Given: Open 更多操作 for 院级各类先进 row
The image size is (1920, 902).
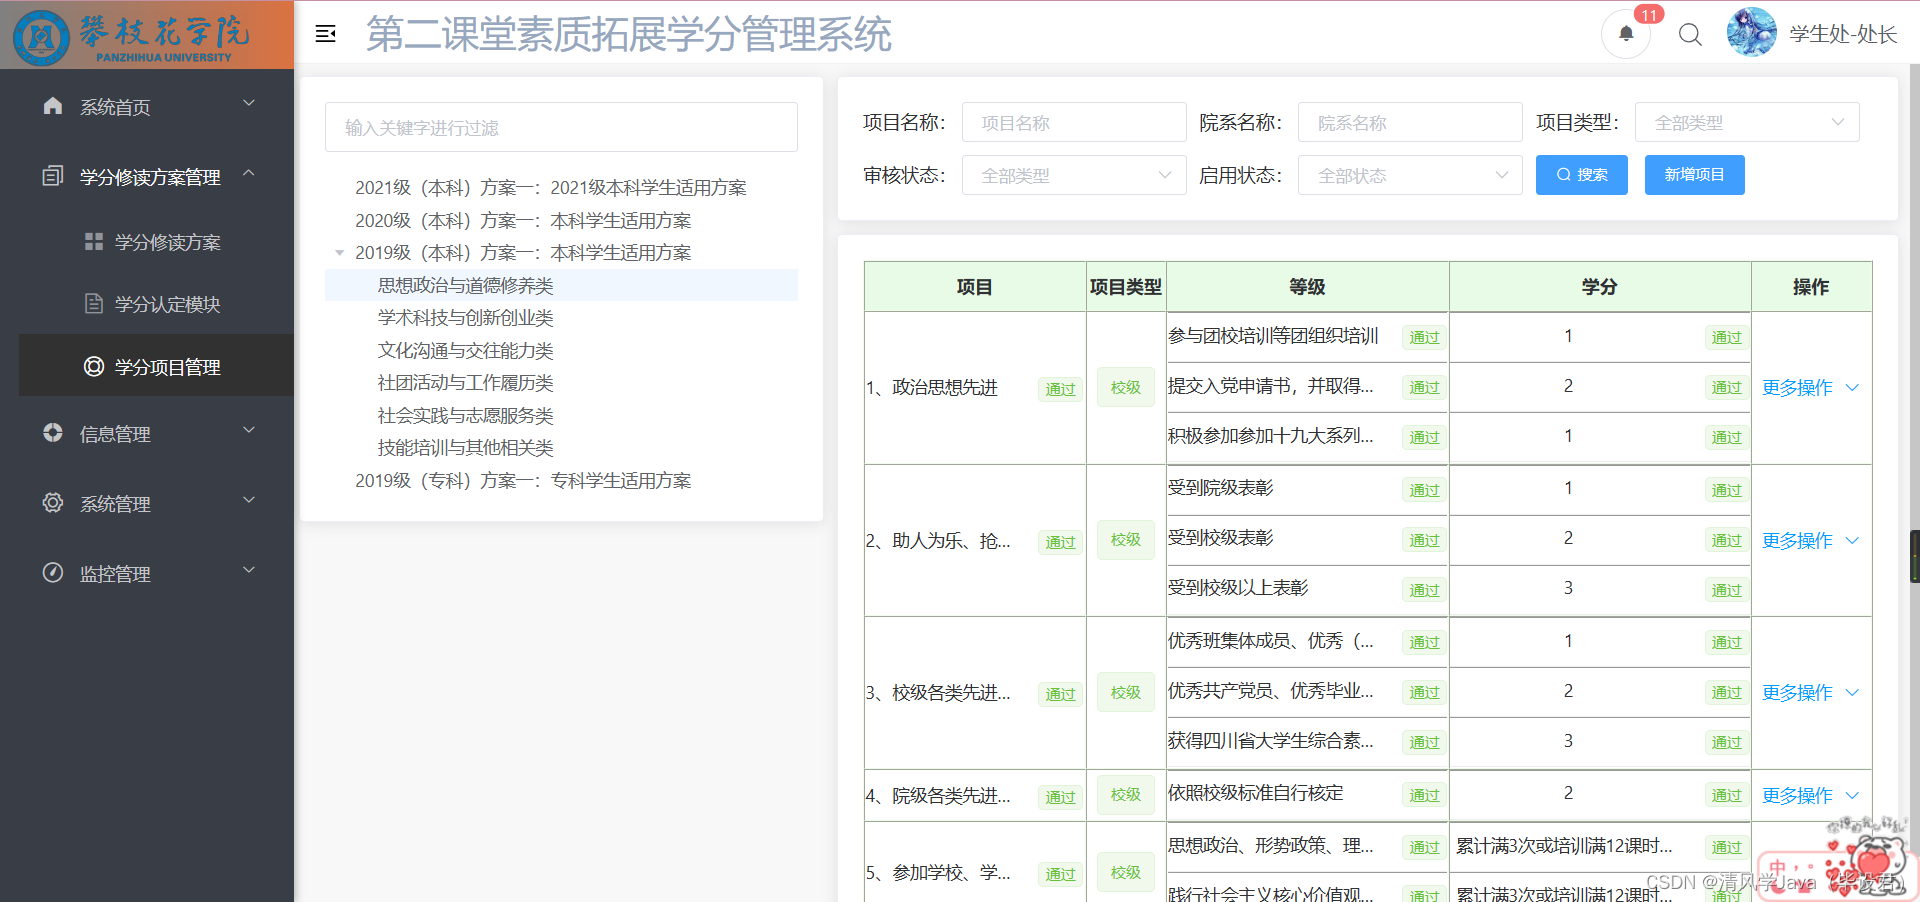Looking at the screenshot, I should (1810, 796).
